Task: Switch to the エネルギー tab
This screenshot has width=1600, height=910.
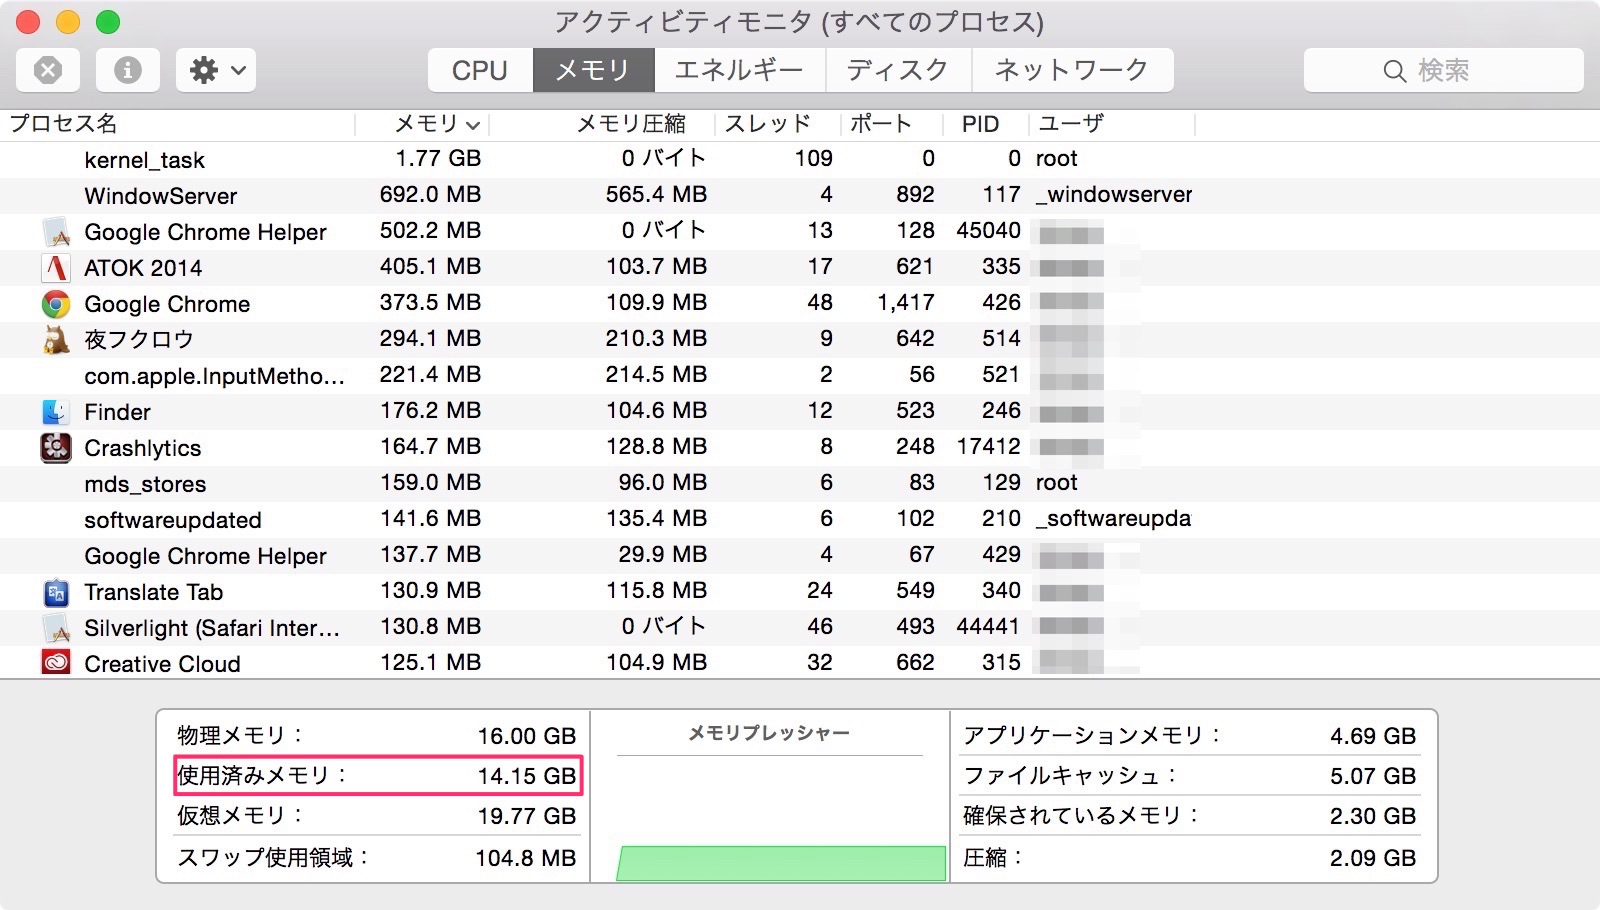Action: 739,70
